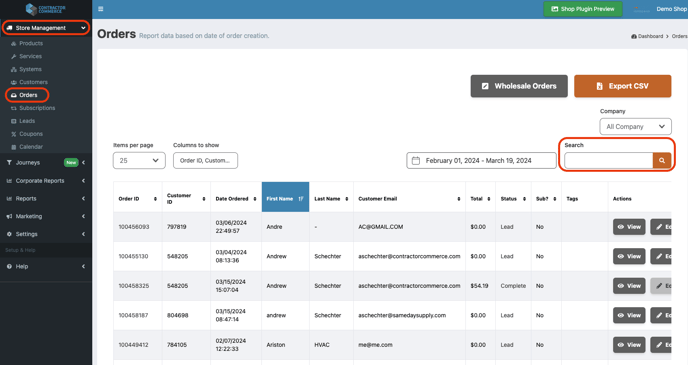Edit order 100449412

[x=661, y=345]
